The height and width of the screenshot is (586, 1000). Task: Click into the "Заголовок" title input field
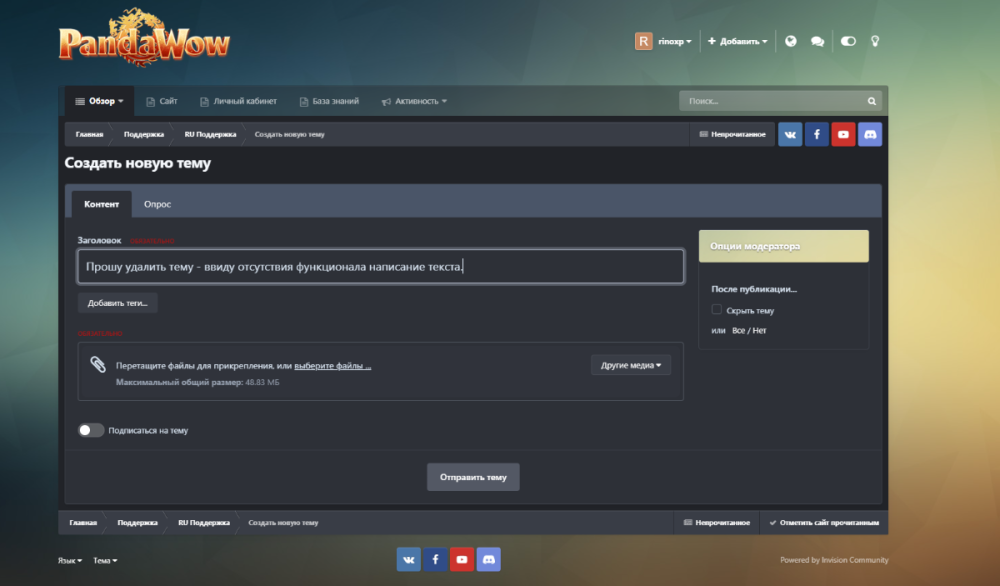point(380,267)
